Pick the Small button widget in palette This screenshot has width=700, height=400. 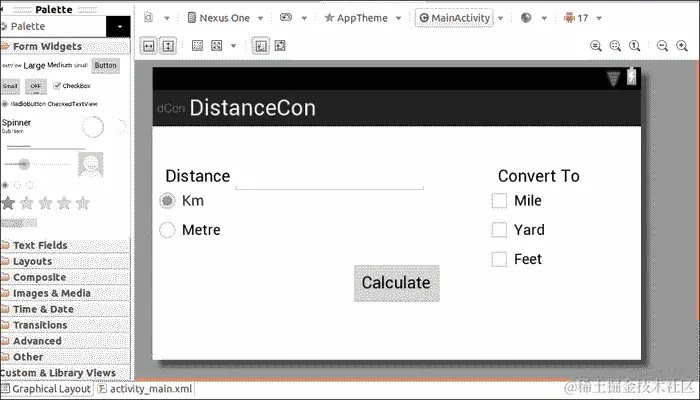10,86
